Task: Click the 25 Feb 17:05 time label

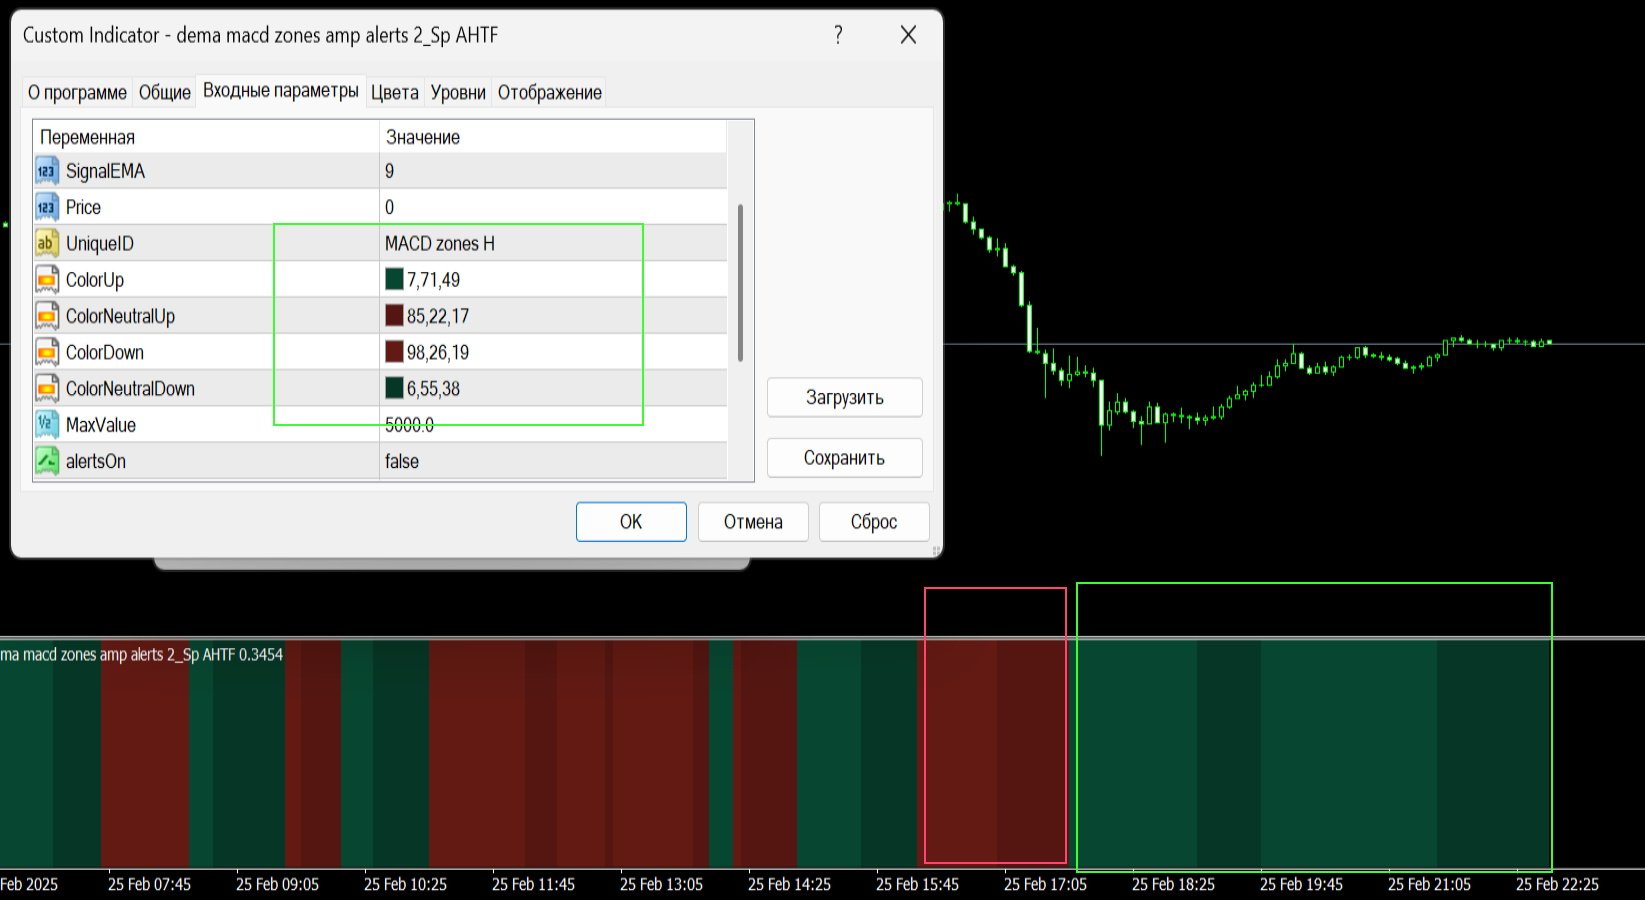Action: pos(1045,885)
